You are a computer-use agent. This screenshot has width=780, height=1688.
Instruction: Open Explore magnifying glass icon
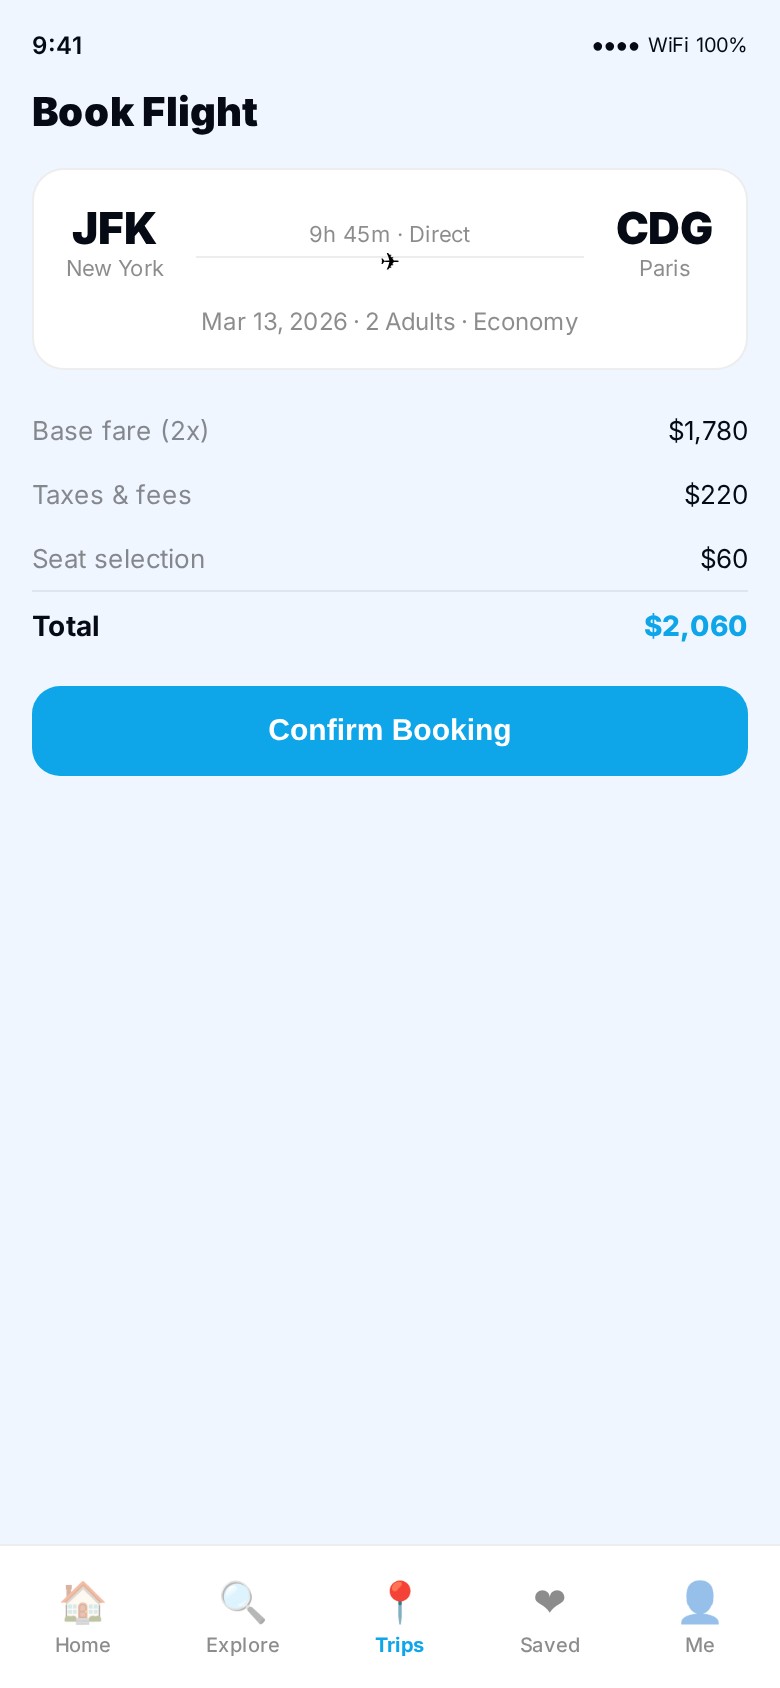pos(242,1602)
